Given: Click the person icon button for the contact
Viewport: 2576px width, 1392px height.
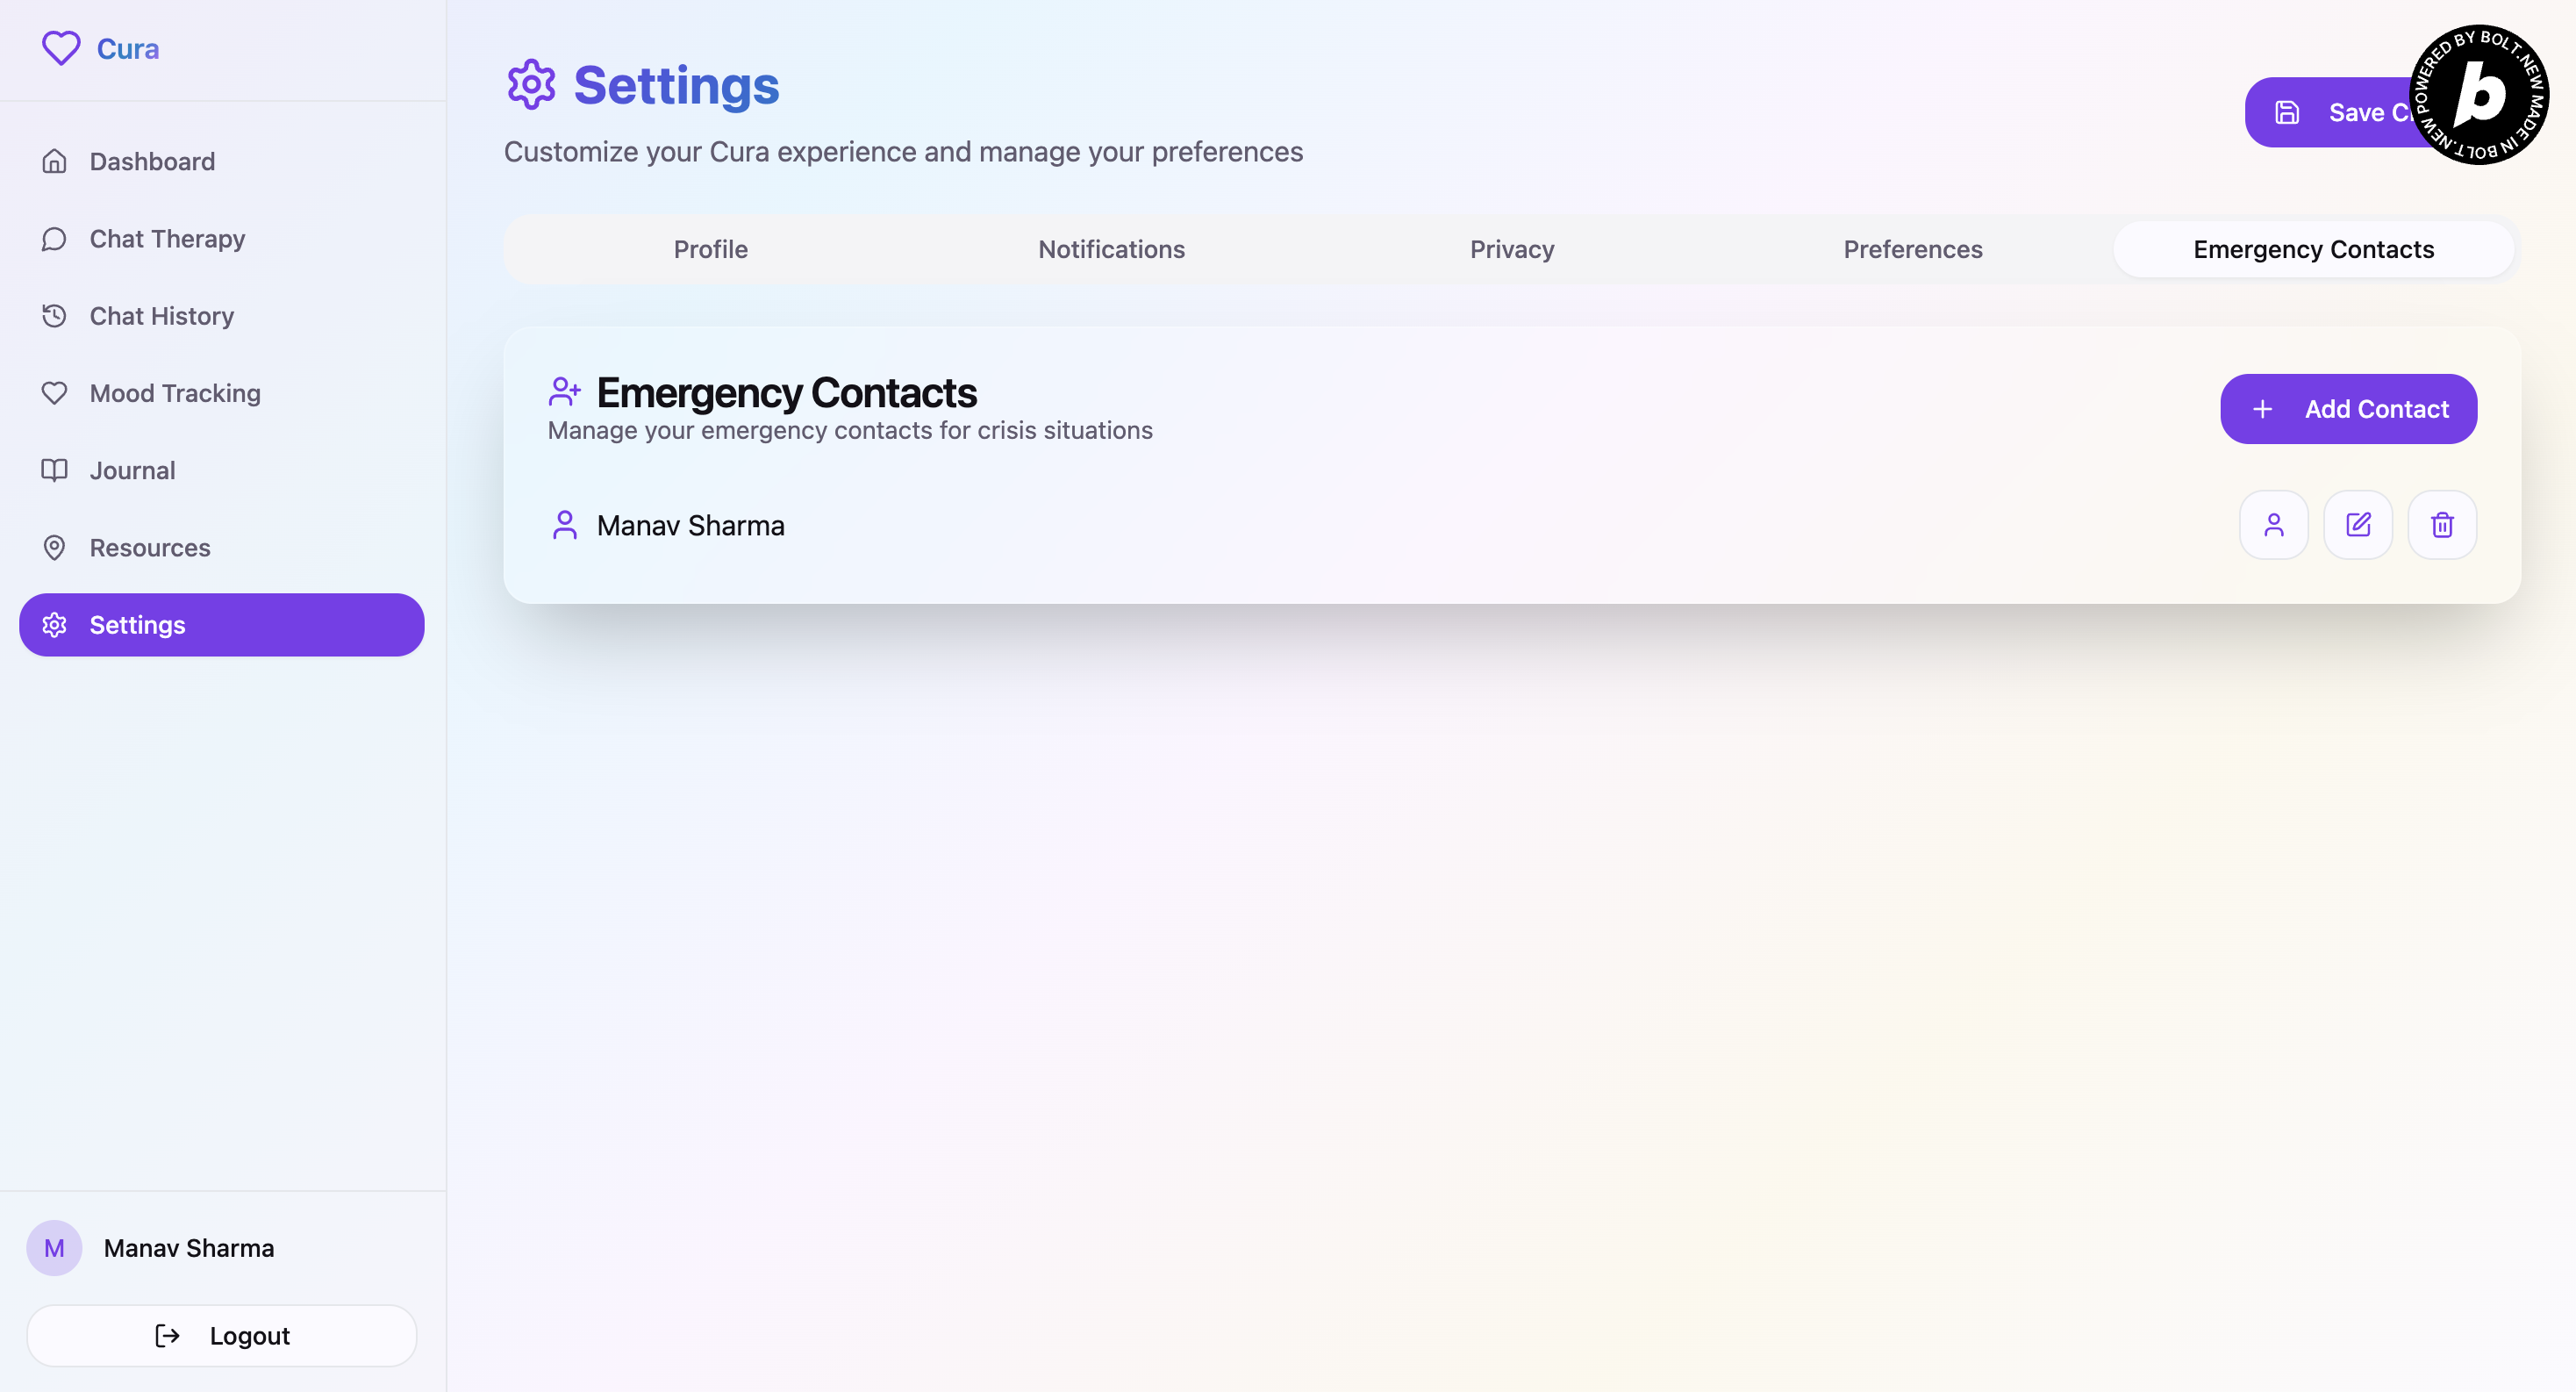Looking at the screenshot, I should pos(2273,525).
